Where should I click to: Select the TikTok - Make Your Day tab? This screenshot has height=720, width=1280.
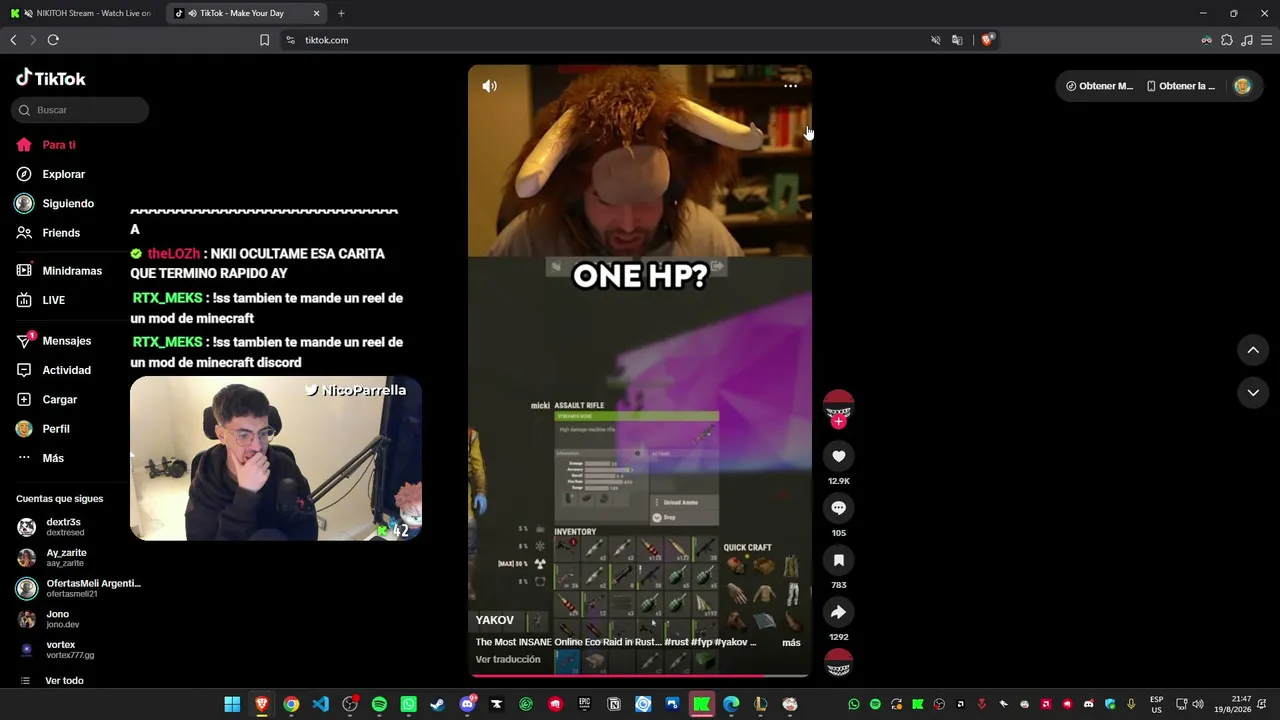click(246, 13)
